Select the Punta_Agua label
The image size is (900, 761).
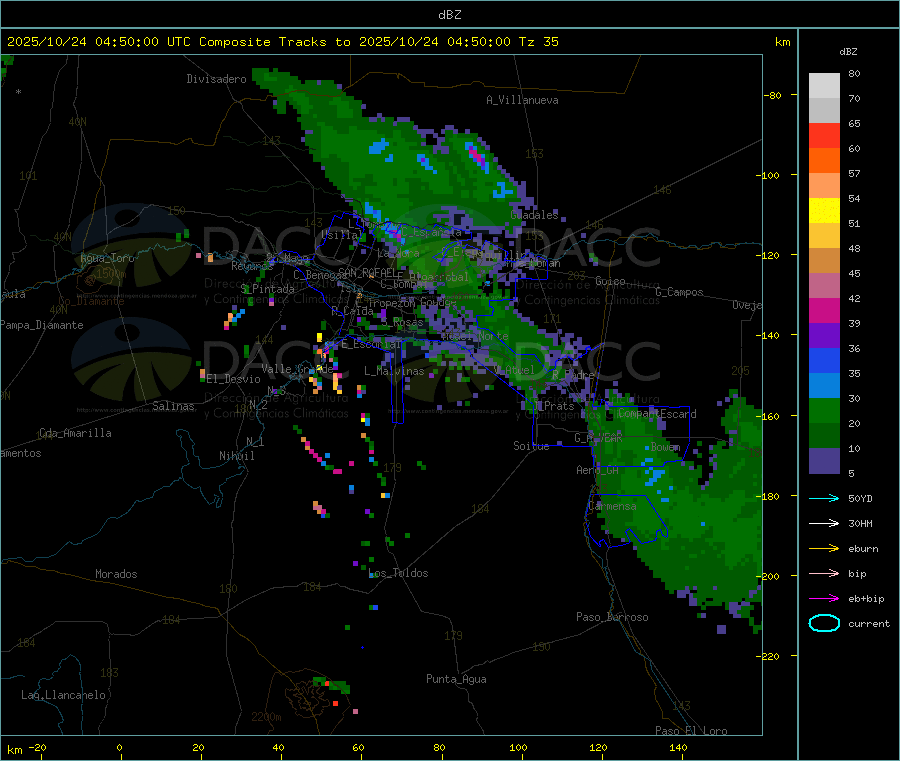tap(456, 679)
